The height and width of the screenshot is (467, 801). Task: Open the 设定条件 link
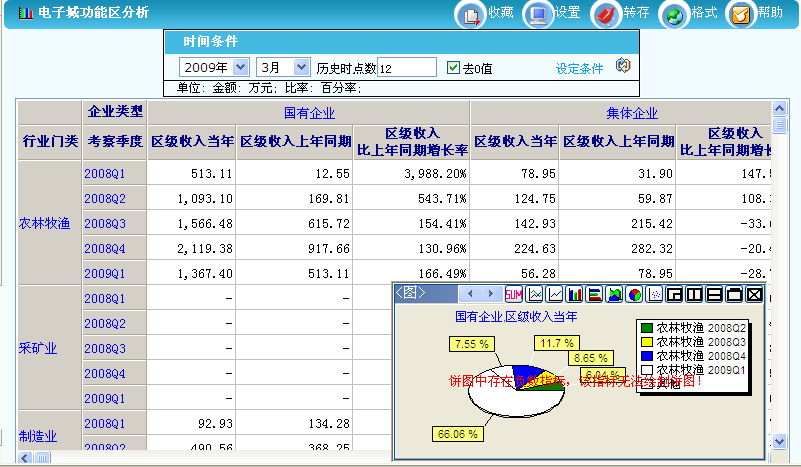point(580,68)
